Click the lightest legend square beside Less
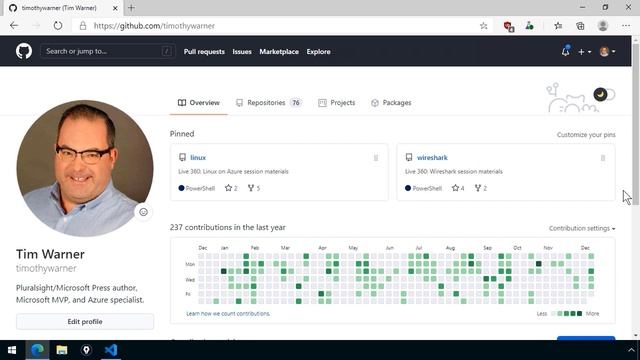The image size is (640, 360). 553,313
